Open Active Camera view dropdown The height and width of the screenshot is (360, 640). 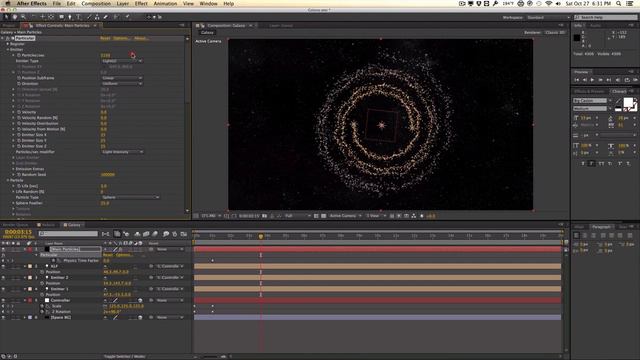click(345, 216)
